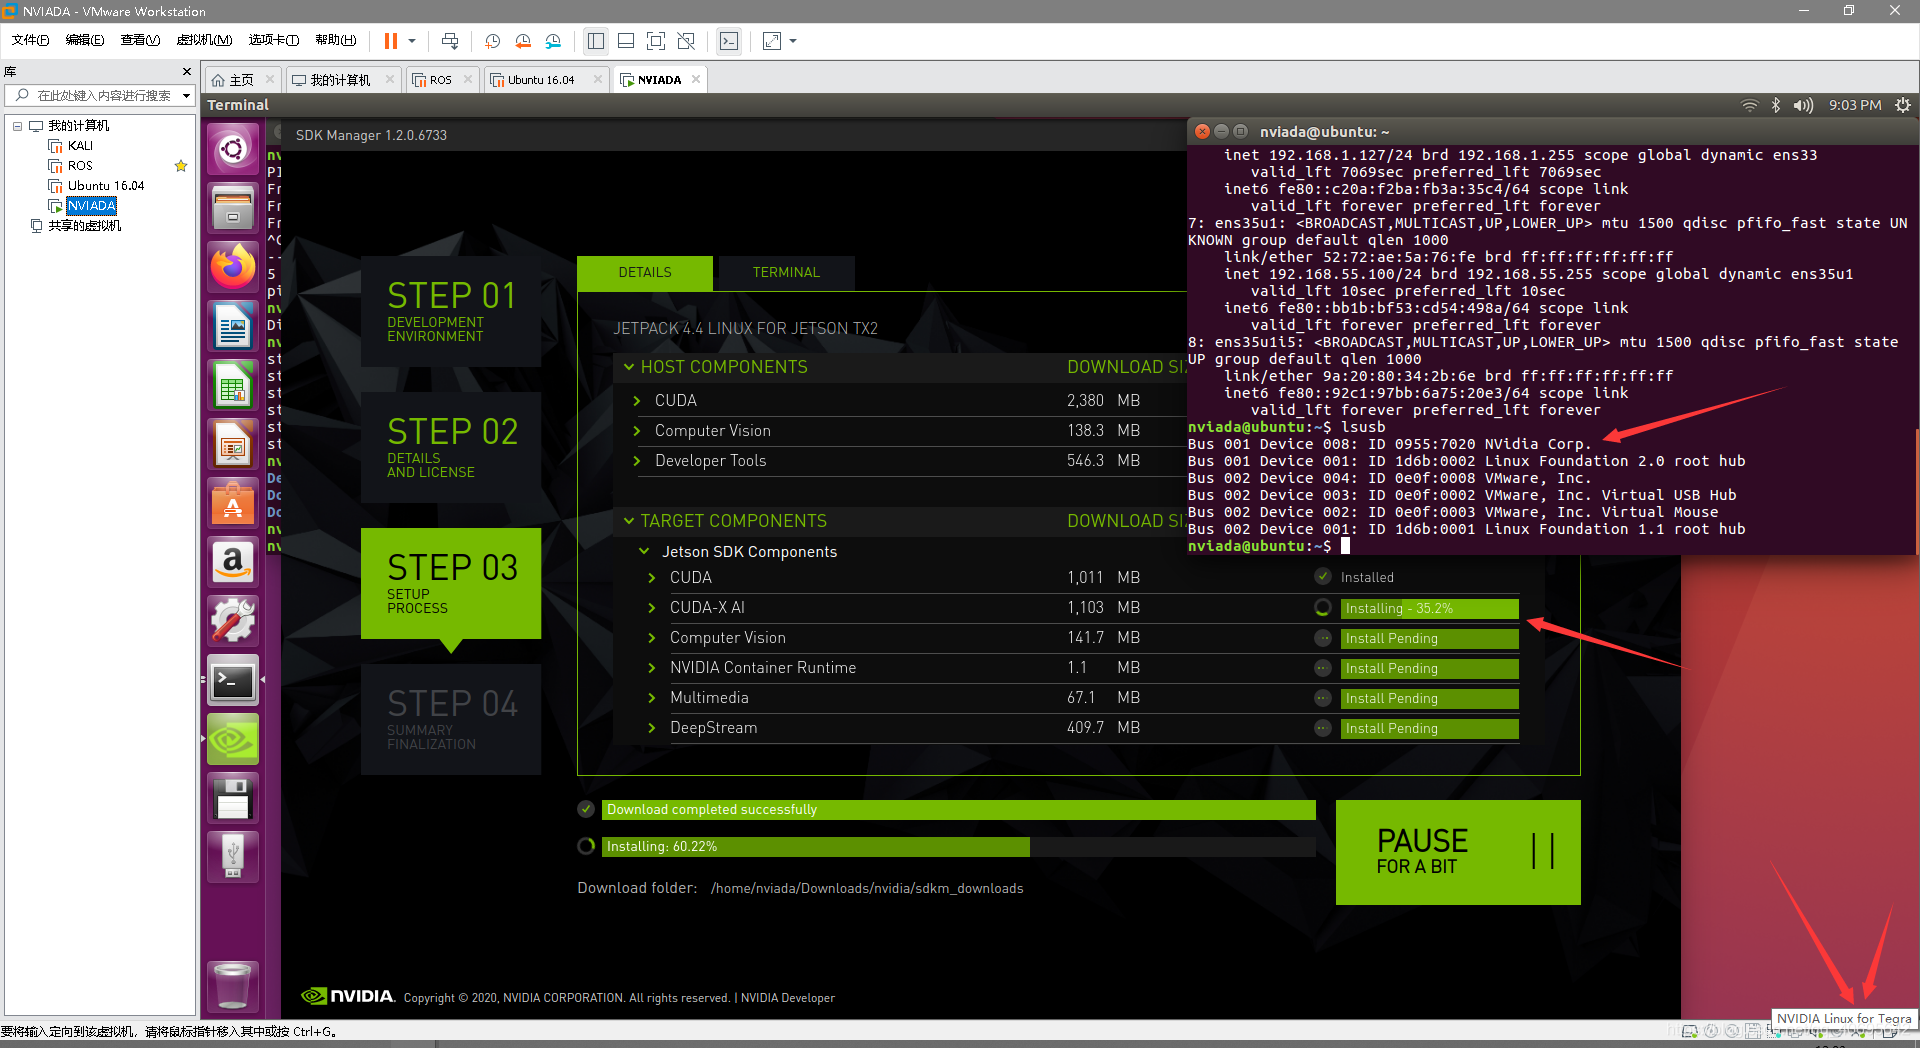The height and width of the screenshot is (1048, 1920).
Task: Open the Trash in the launcher
Action: (x=233, y=985)
